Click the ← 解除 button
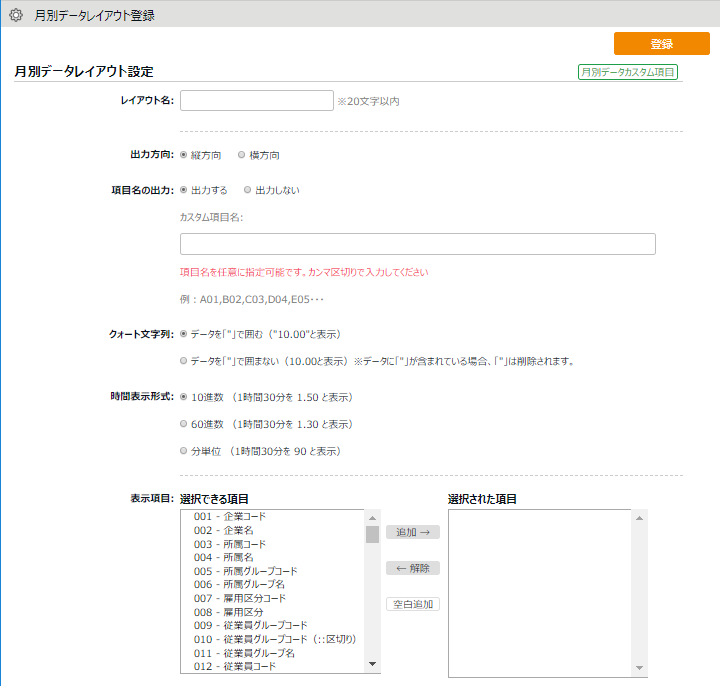Viewport: 720px width, 686px height. click(413, 568)
